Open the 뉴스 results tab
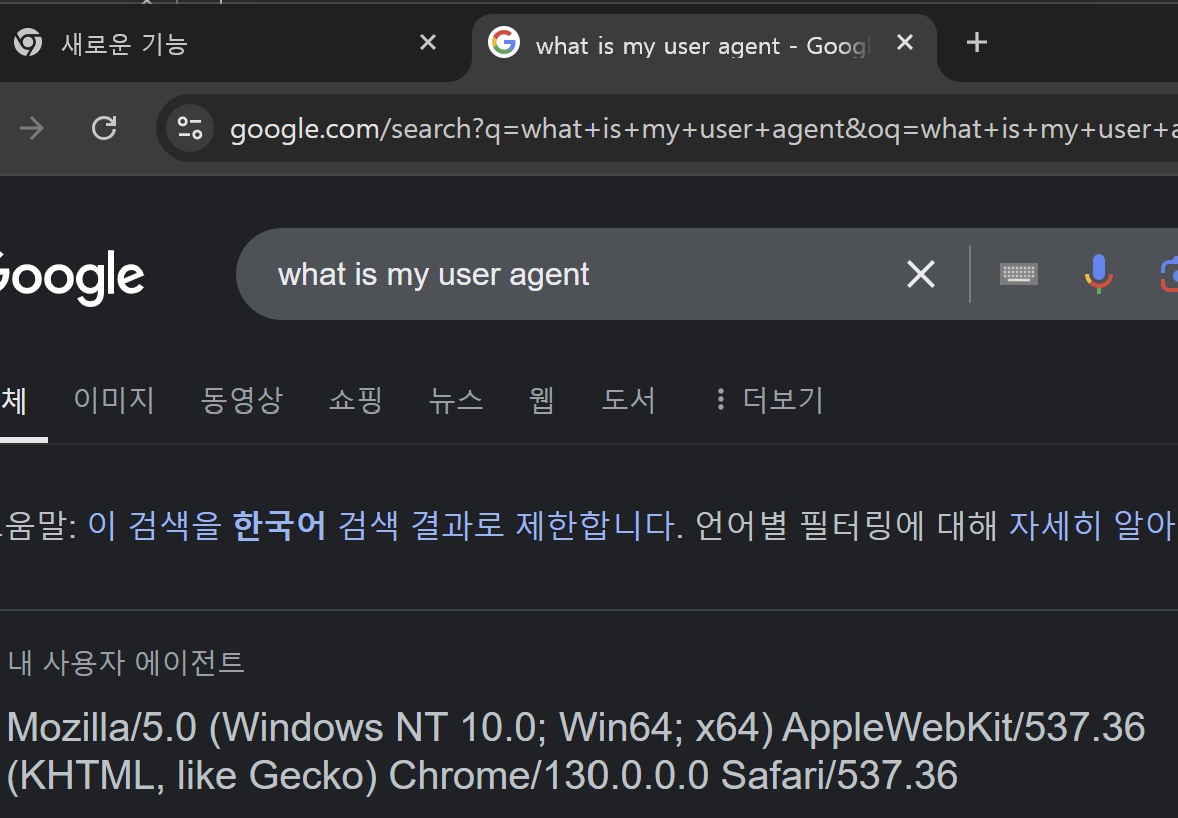This screenshot has height=818, width=1178. (x=456, y=400)
